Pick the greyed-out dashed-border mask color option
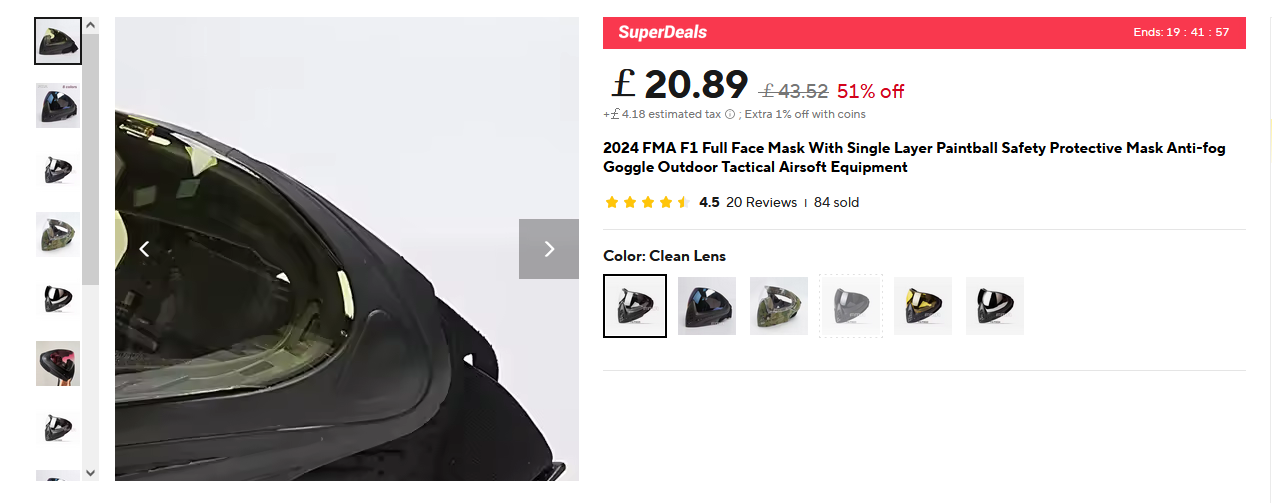This screenshot has width=1272, height=503. pyautogui.click(x=851, y=306)
